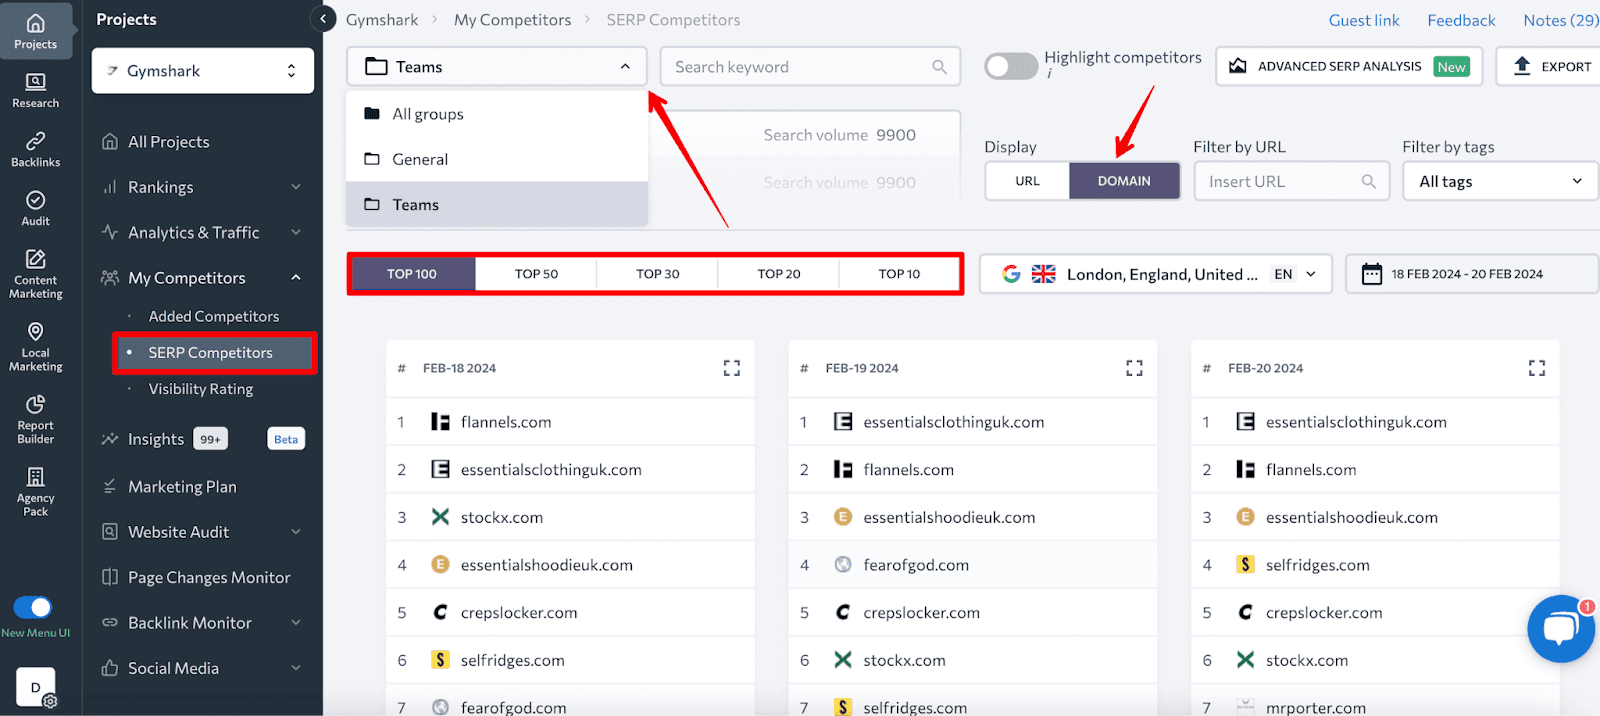Focus the Search keyword field
The height and width of the screenshot is (716, 1600).
(x=810, y=67)
